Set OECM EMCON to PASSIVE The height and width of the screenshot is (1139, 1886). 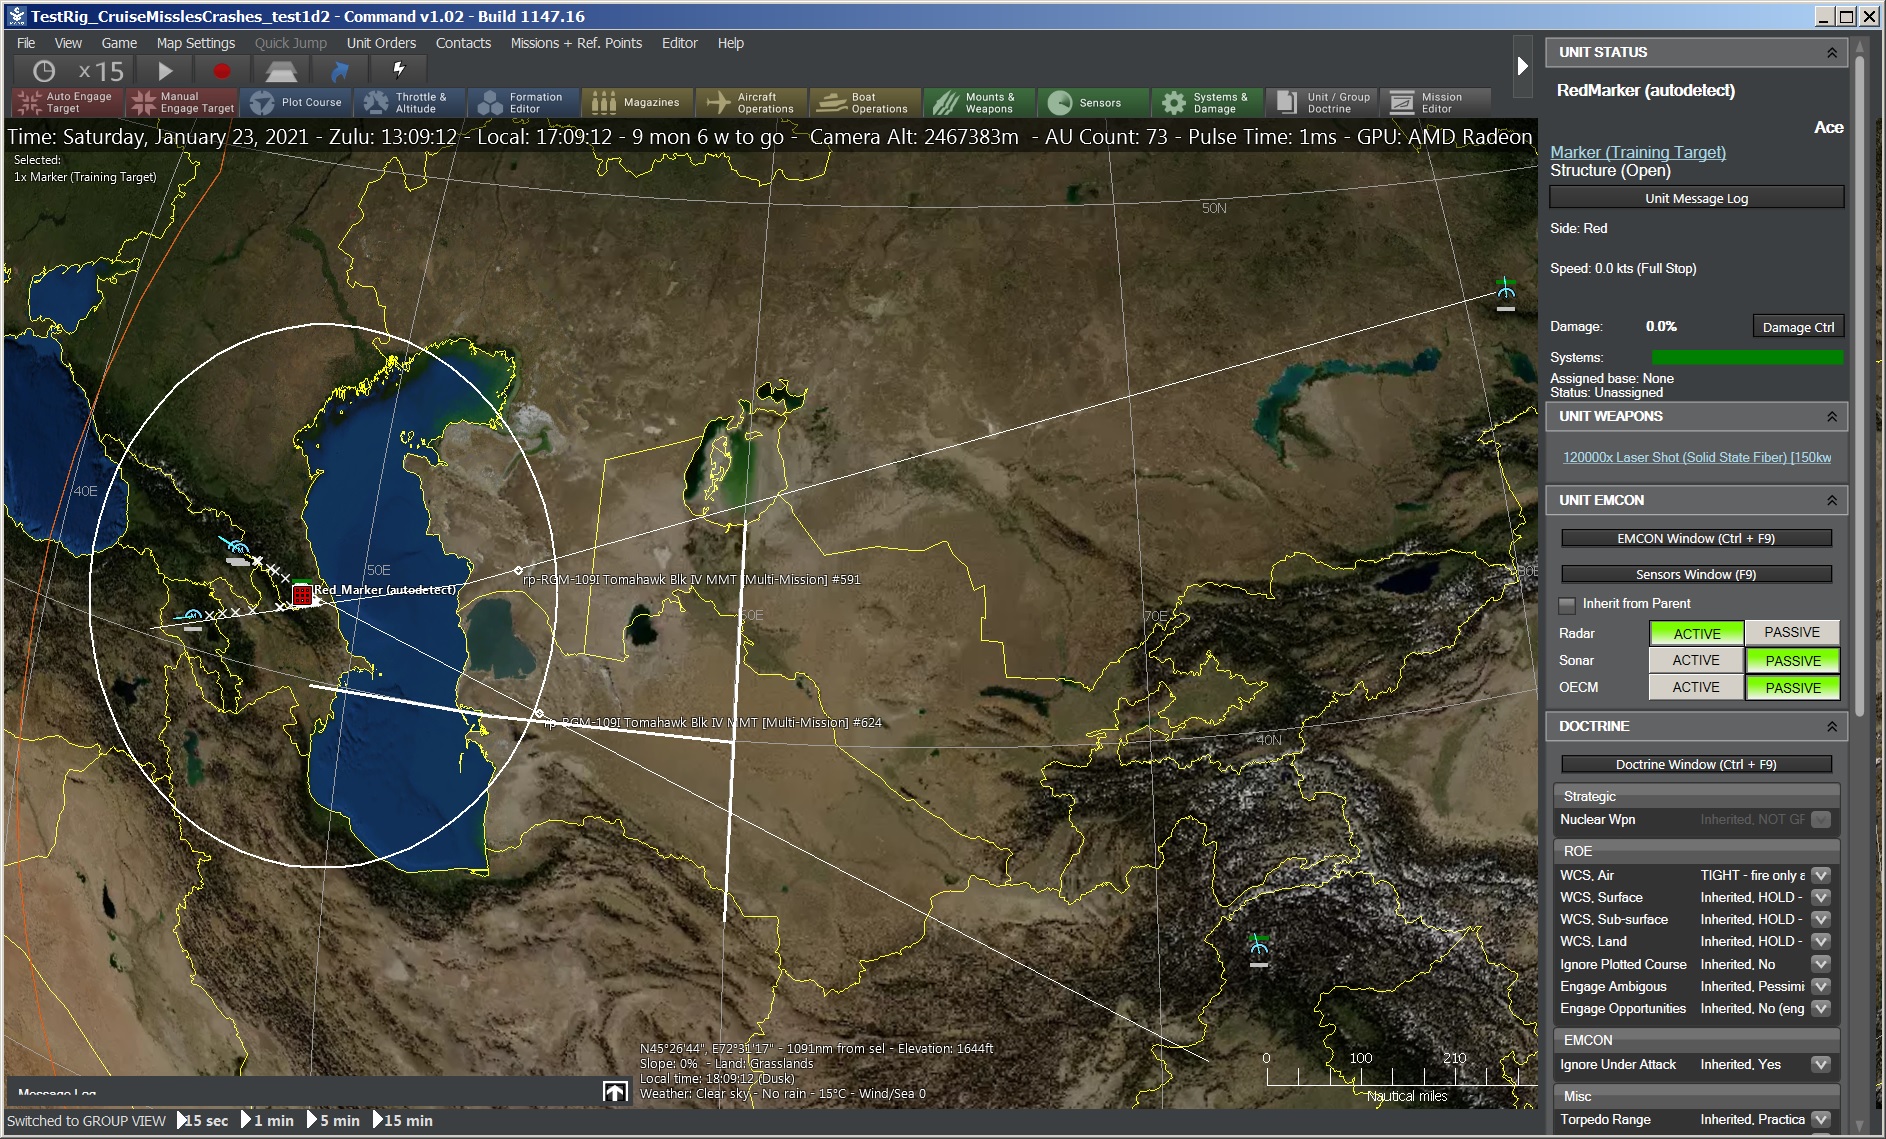[1792, 687]
